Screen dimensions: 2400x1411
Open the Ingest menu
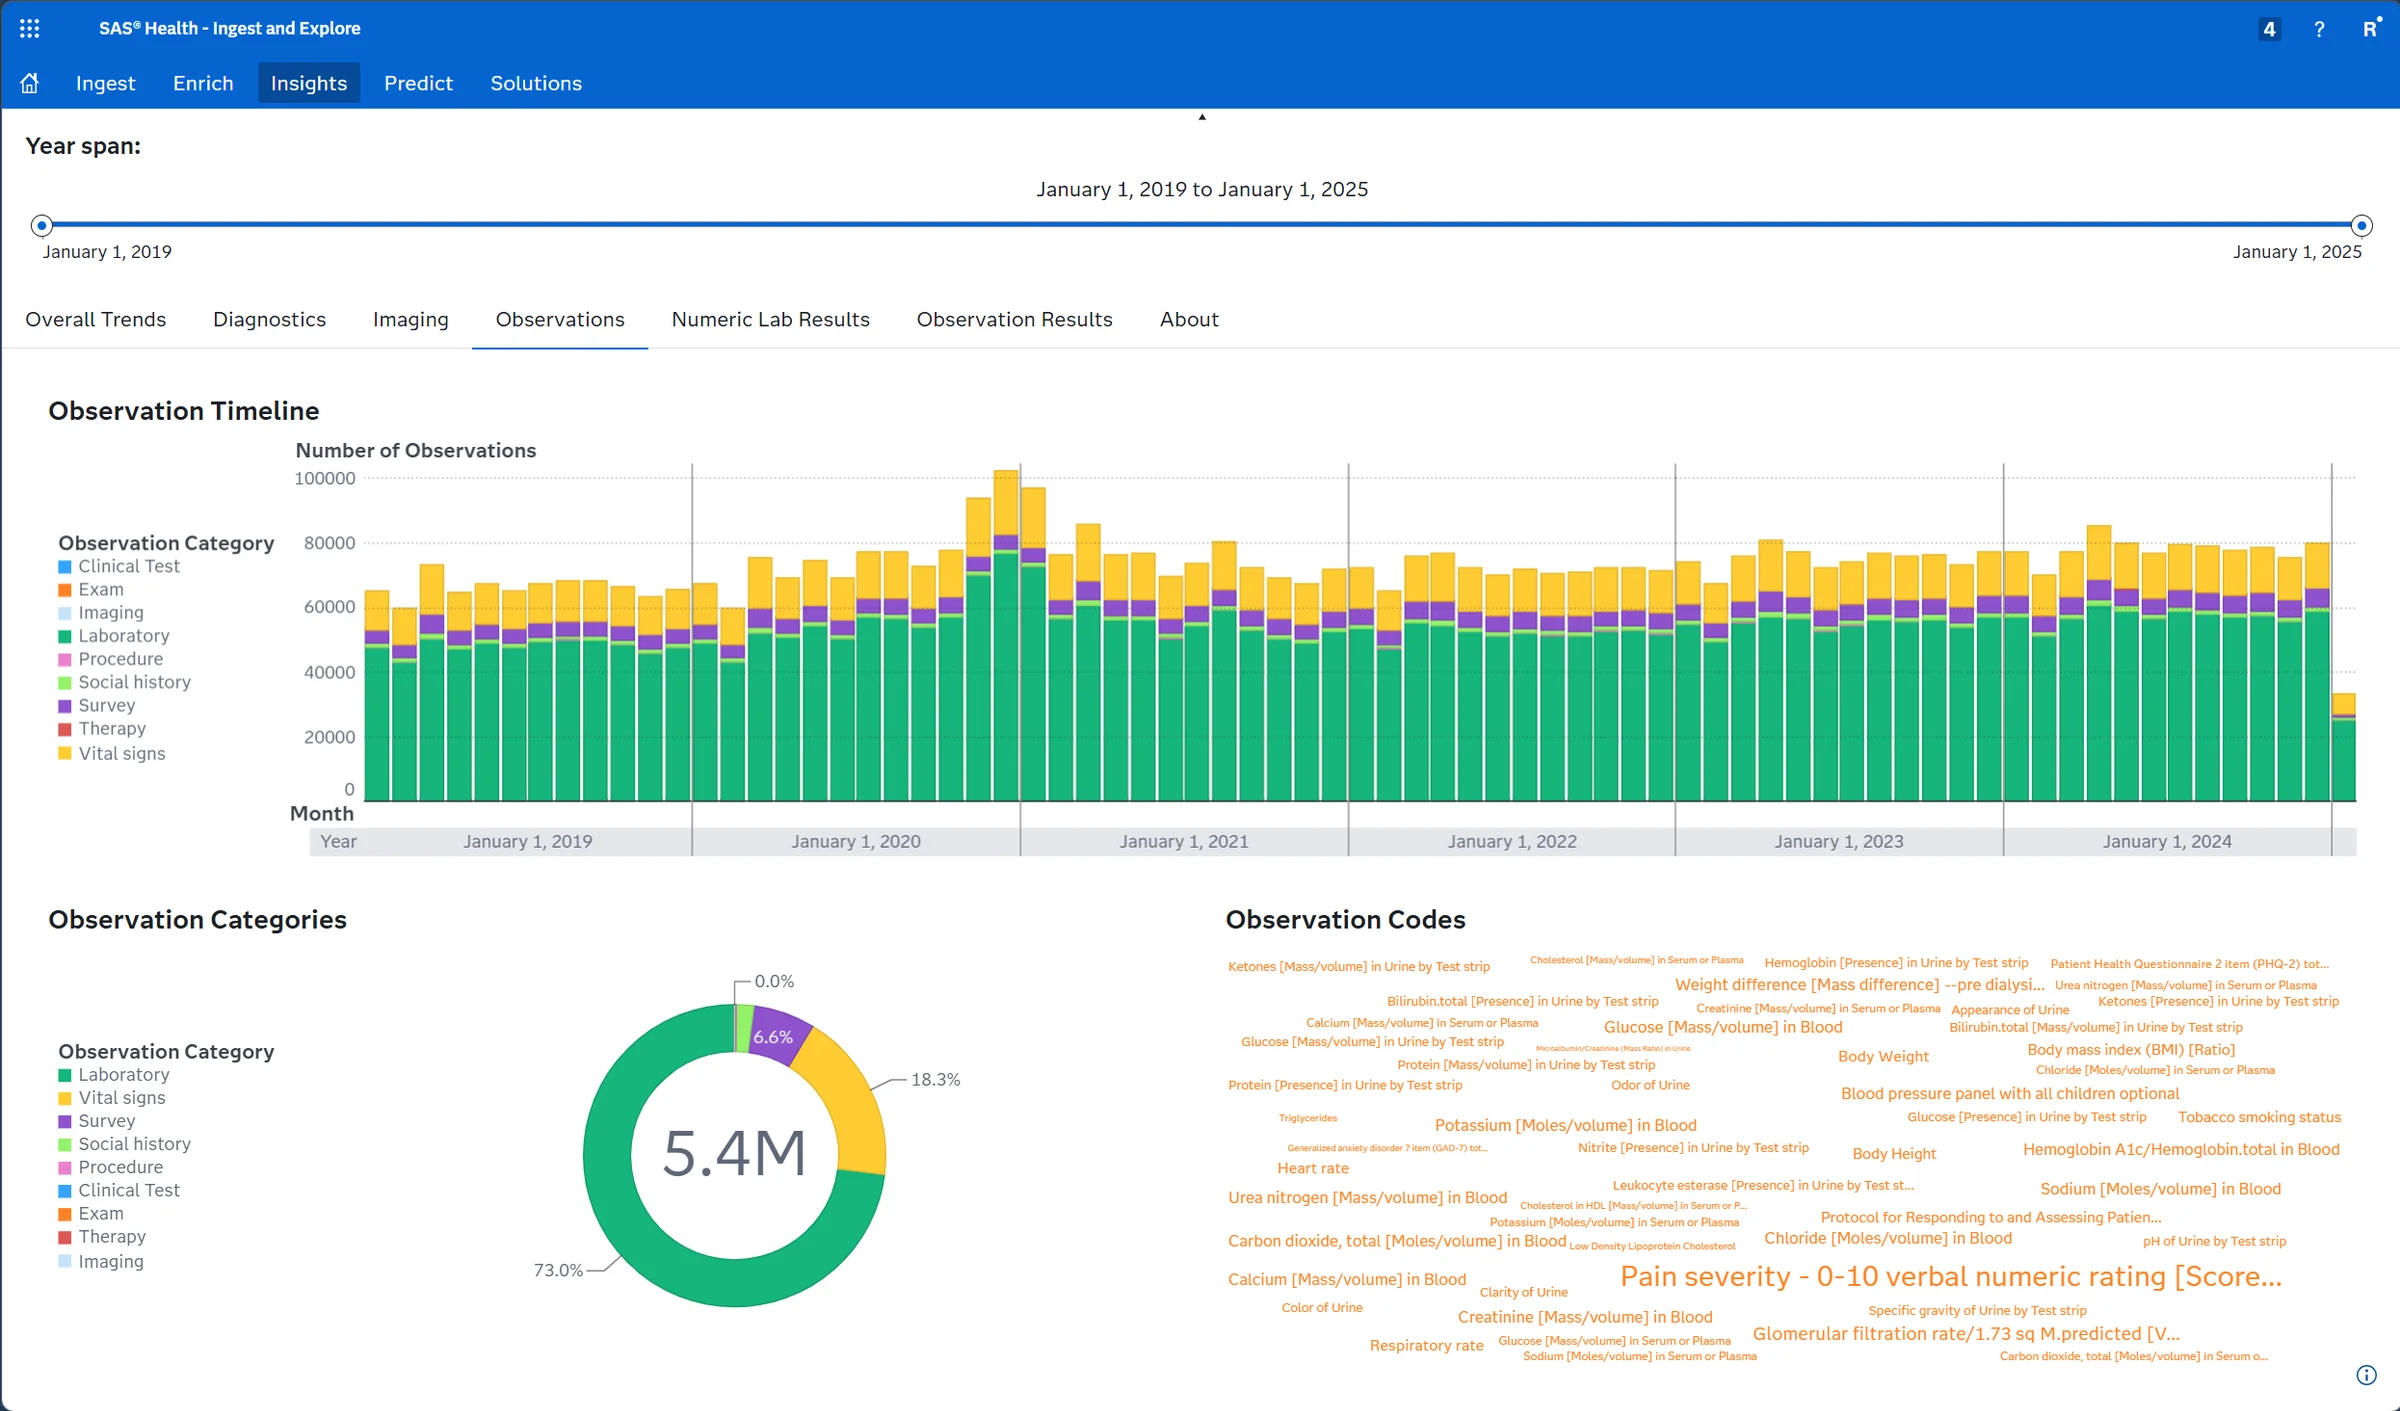105,83
